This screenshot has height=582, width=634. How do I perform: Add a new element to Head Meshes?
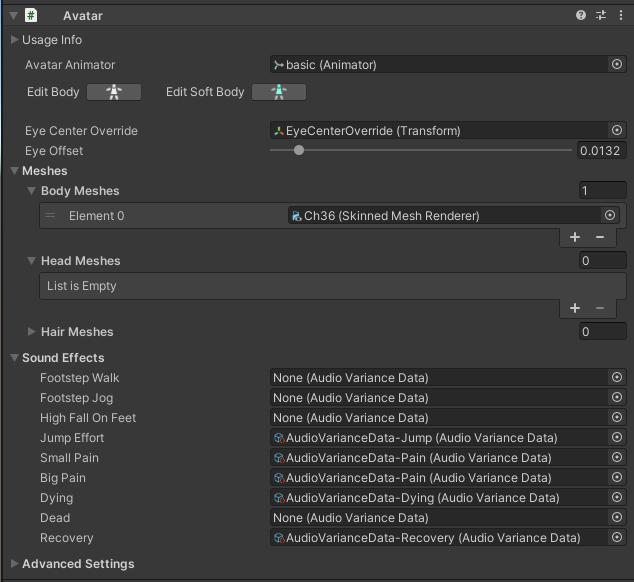click(575, 308)
